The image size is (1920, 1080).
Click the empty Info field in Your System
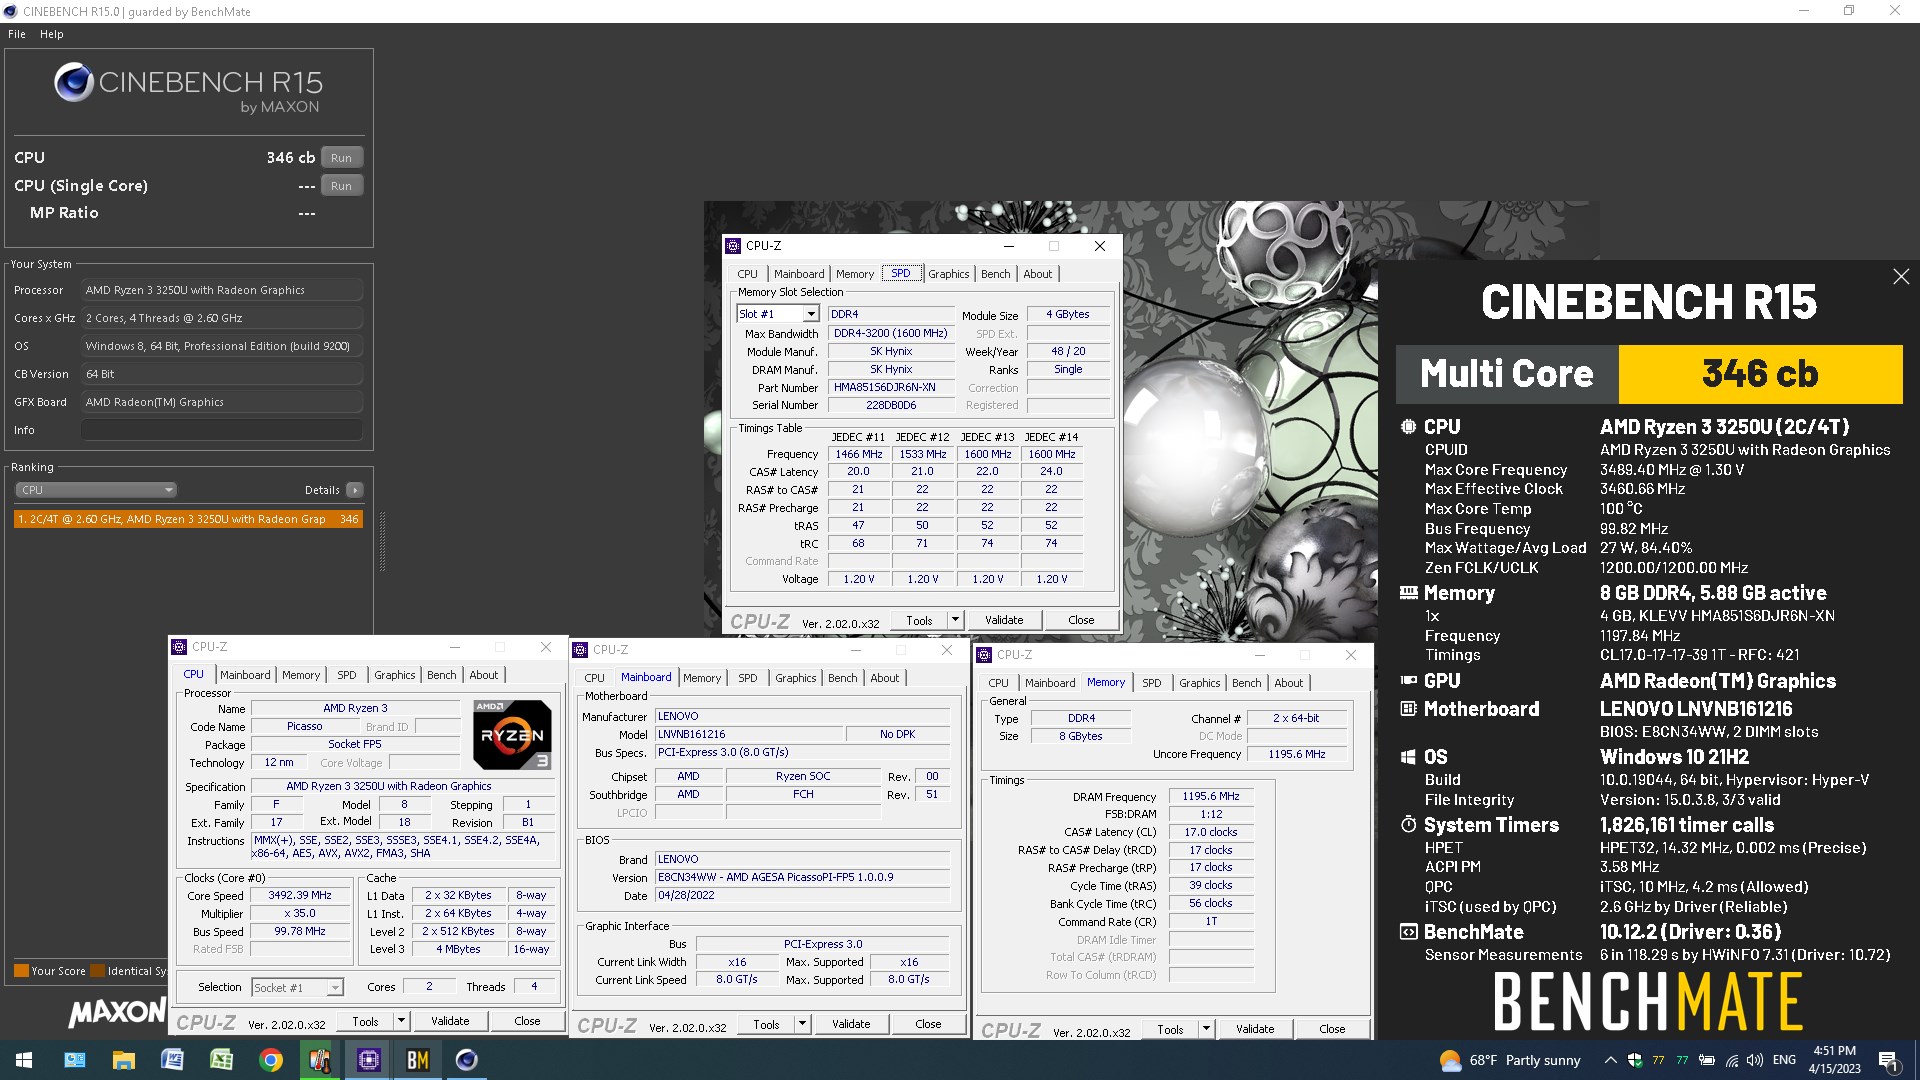tap(221, 430)
